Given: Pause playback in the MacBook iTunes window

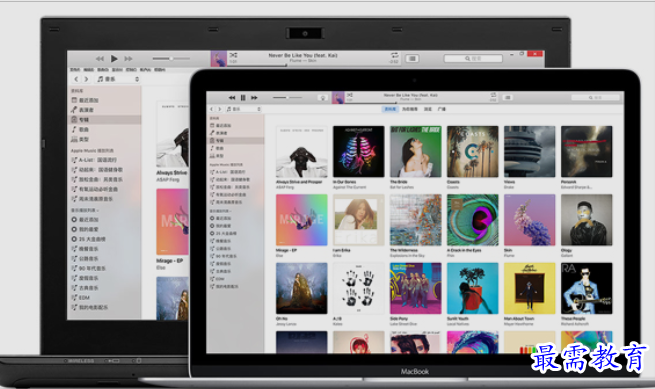Looking at the screenshot, I should point(243,98).
